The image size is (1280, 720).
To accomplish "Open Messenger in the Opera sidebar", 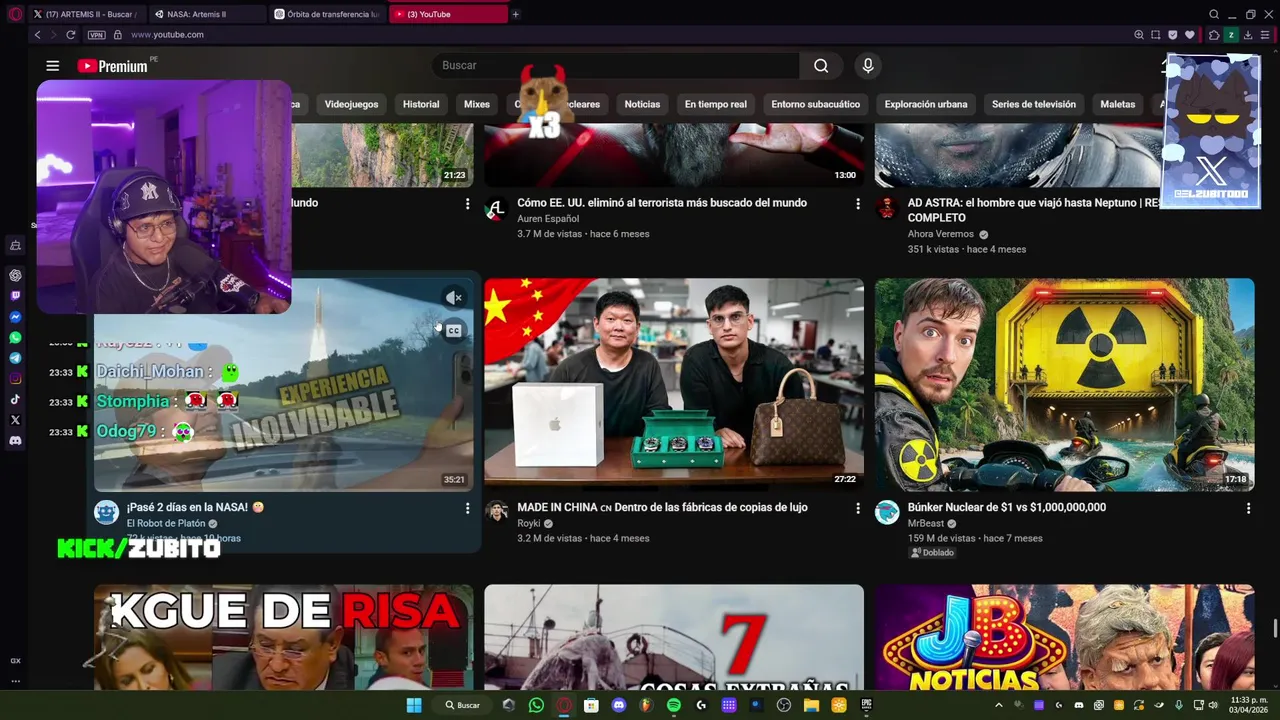I will coord(15,317).
